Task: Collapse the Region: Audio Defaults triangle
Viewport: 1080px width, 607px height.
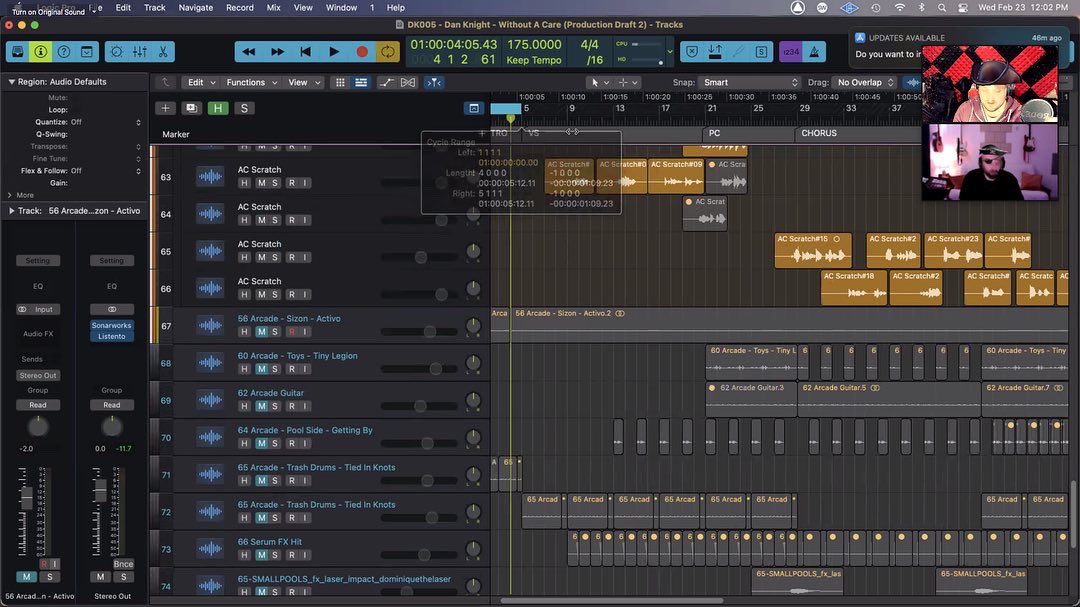Action: (11, 81)
